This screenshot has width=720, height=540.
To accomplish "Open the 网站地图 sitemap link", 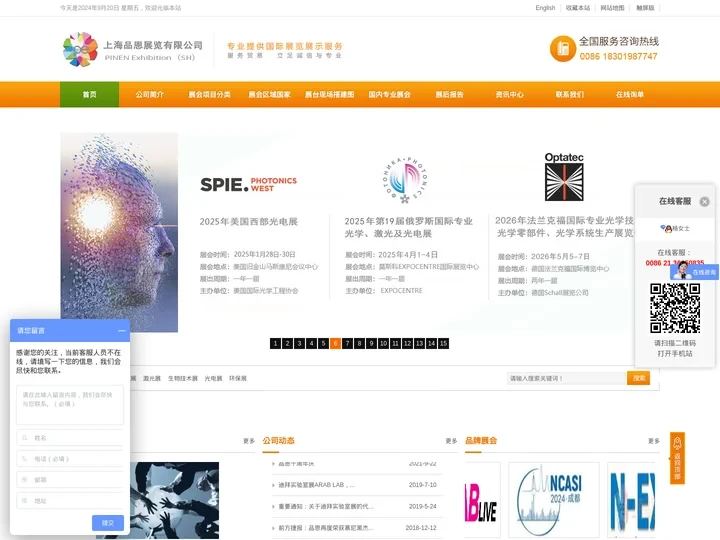I will click(612, 8).
